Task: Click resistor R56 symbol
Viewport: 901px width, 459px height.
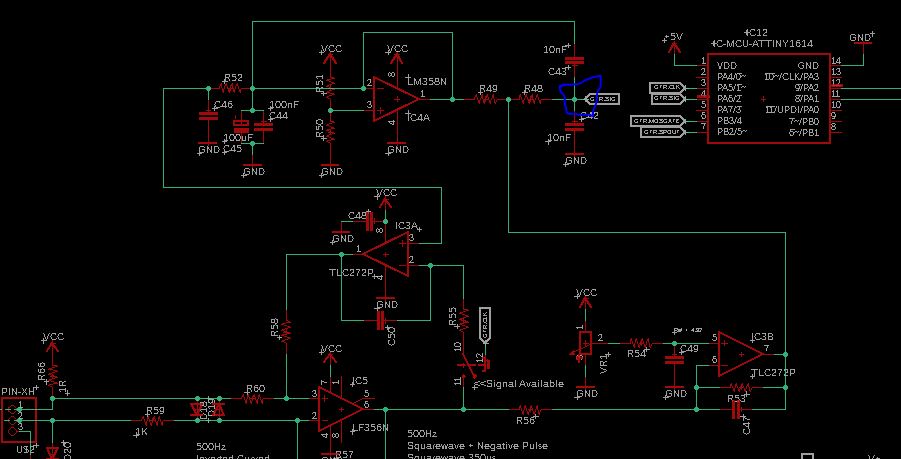Action: tap(530, 410)
